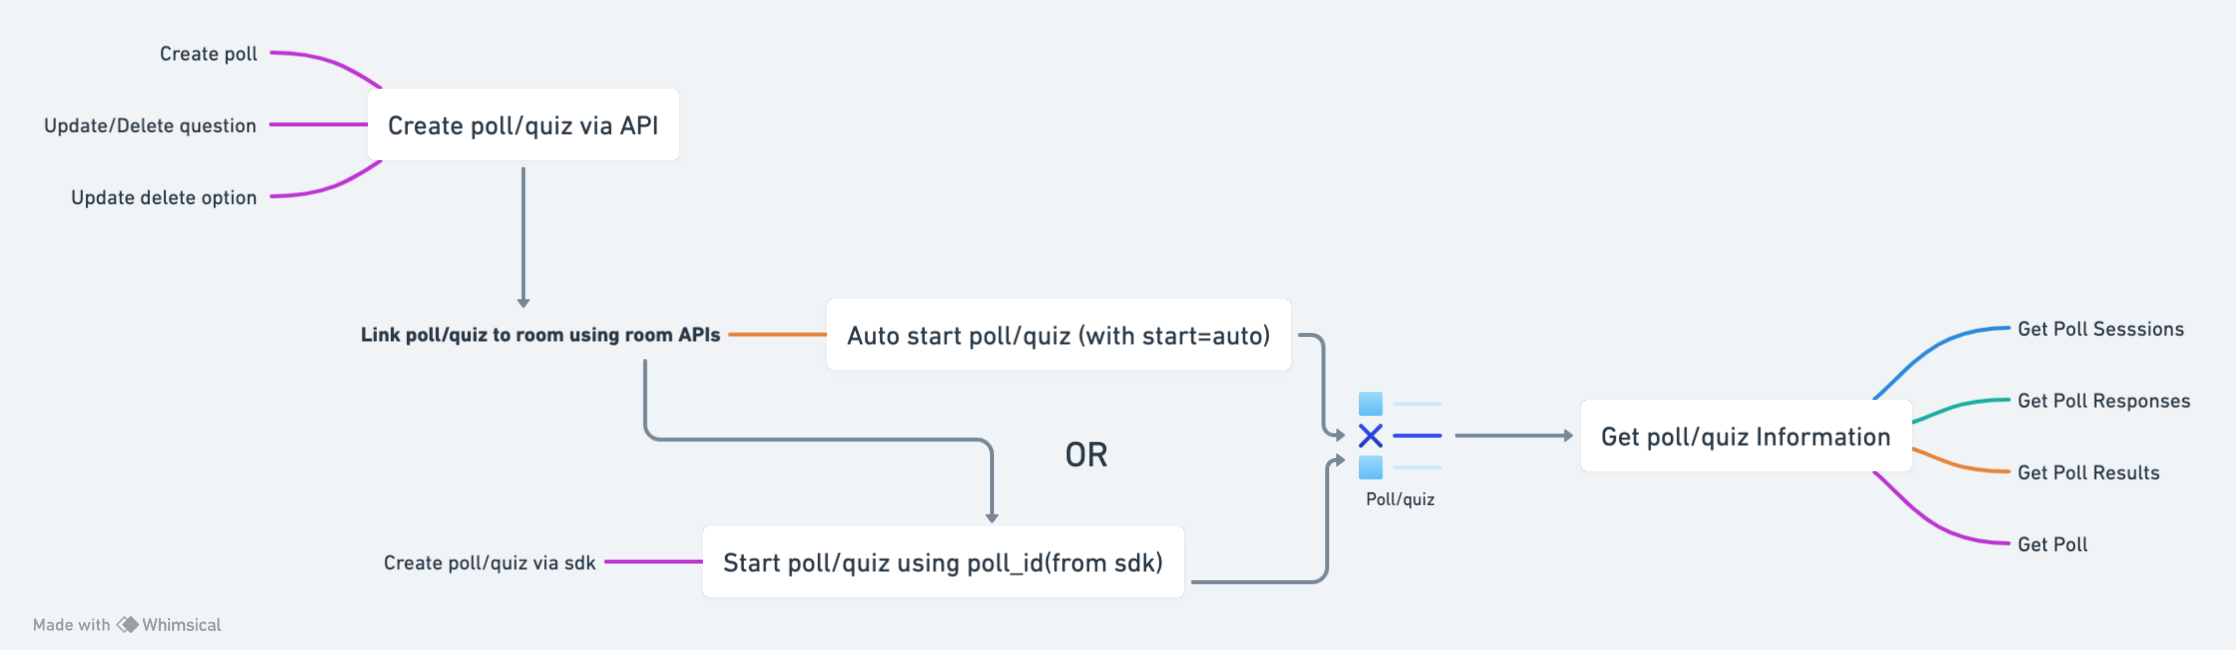
Task: Select Link poll/quiz to room text
Action: [x=540, y=335]
